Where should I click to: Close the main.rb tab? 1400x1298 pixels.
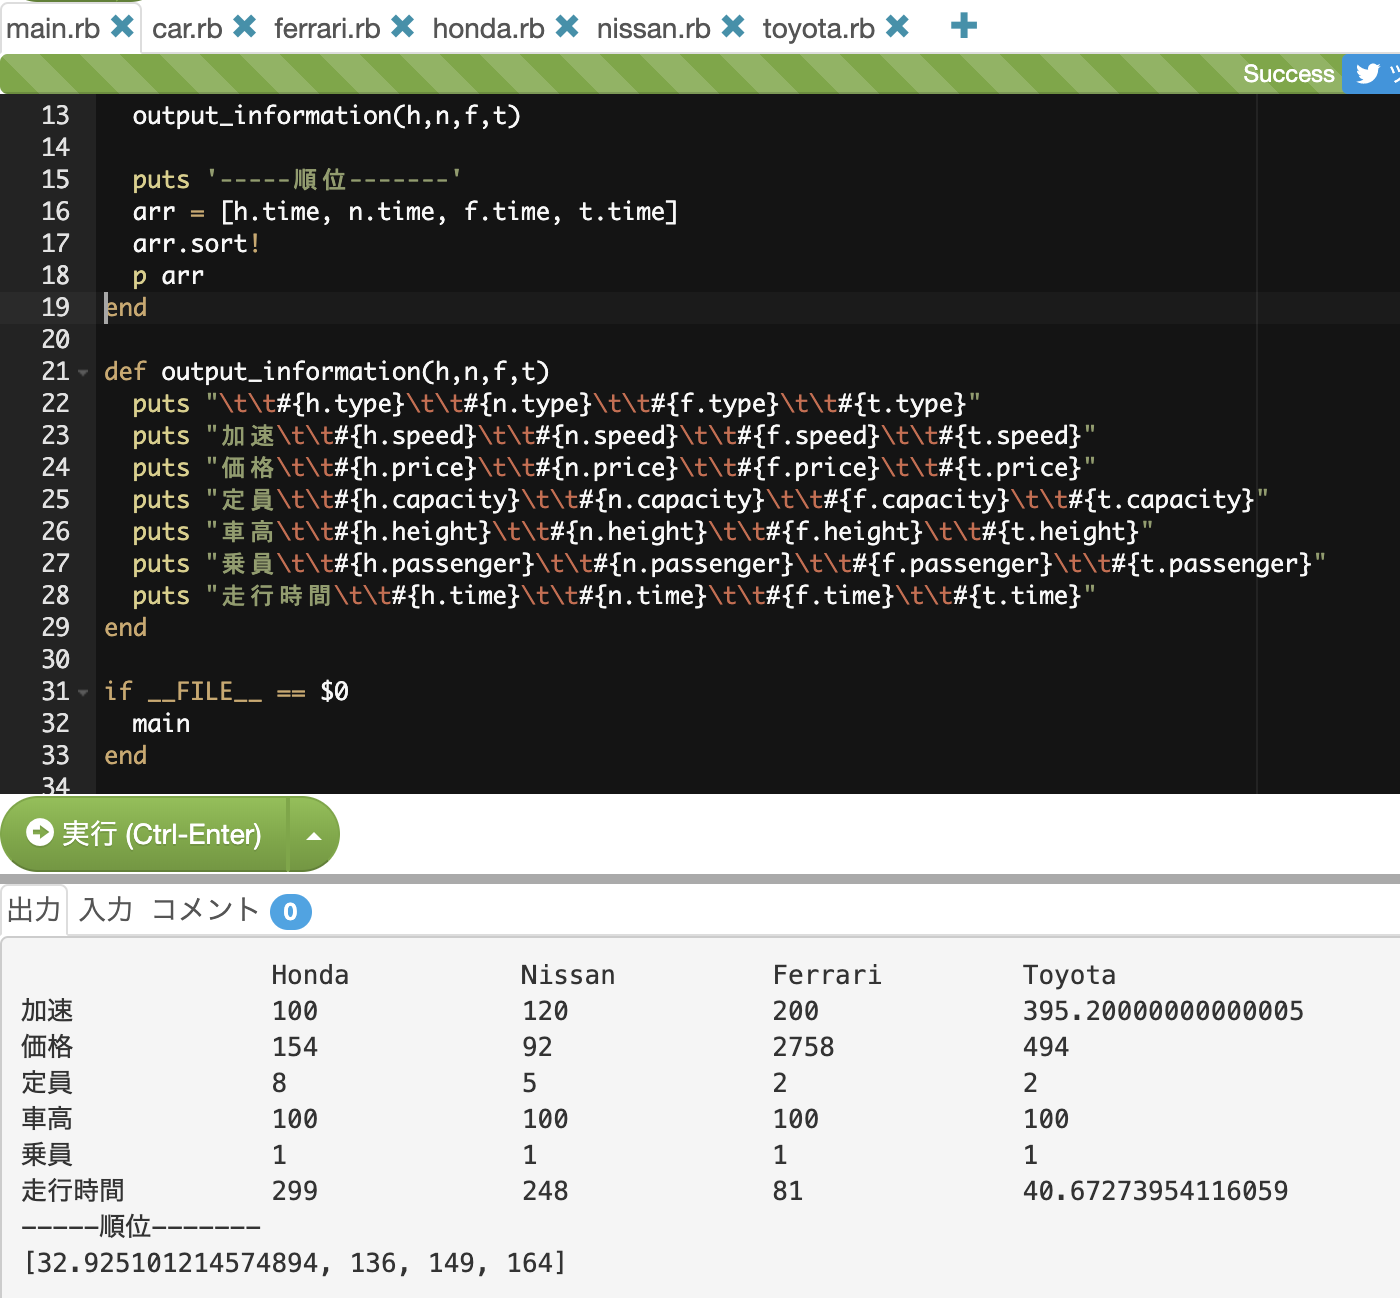click(x=122, y=27)
